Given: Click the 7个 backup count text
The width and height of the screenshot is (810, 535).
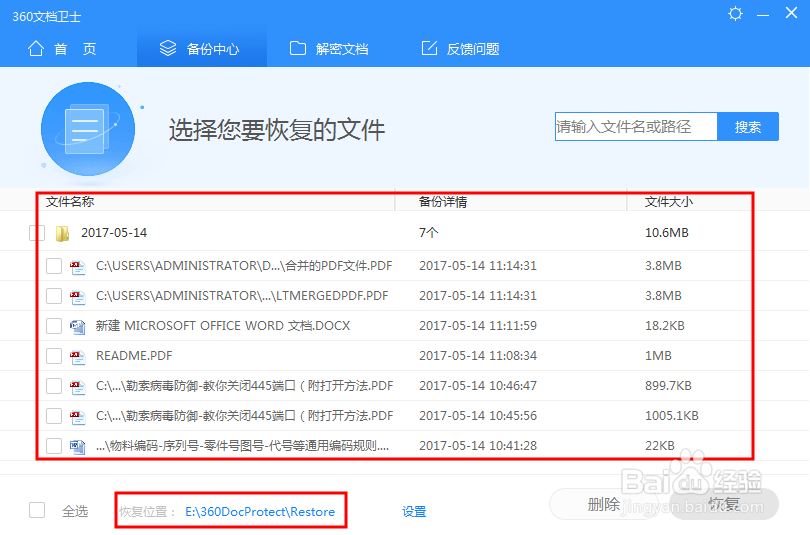Looking at the screenshot, I should point(428,233).
